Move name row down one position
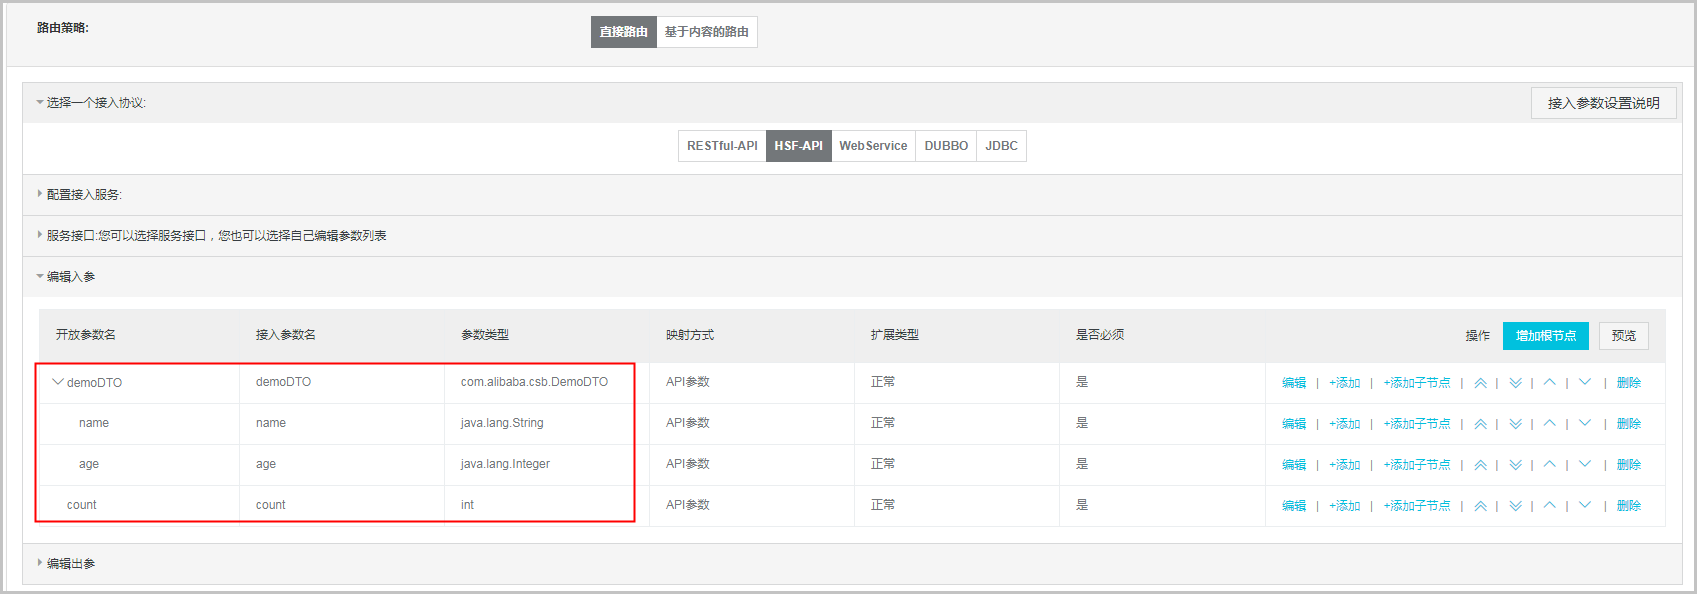The height and width of the screenshot is (594, 1697). click(1584, 423)
